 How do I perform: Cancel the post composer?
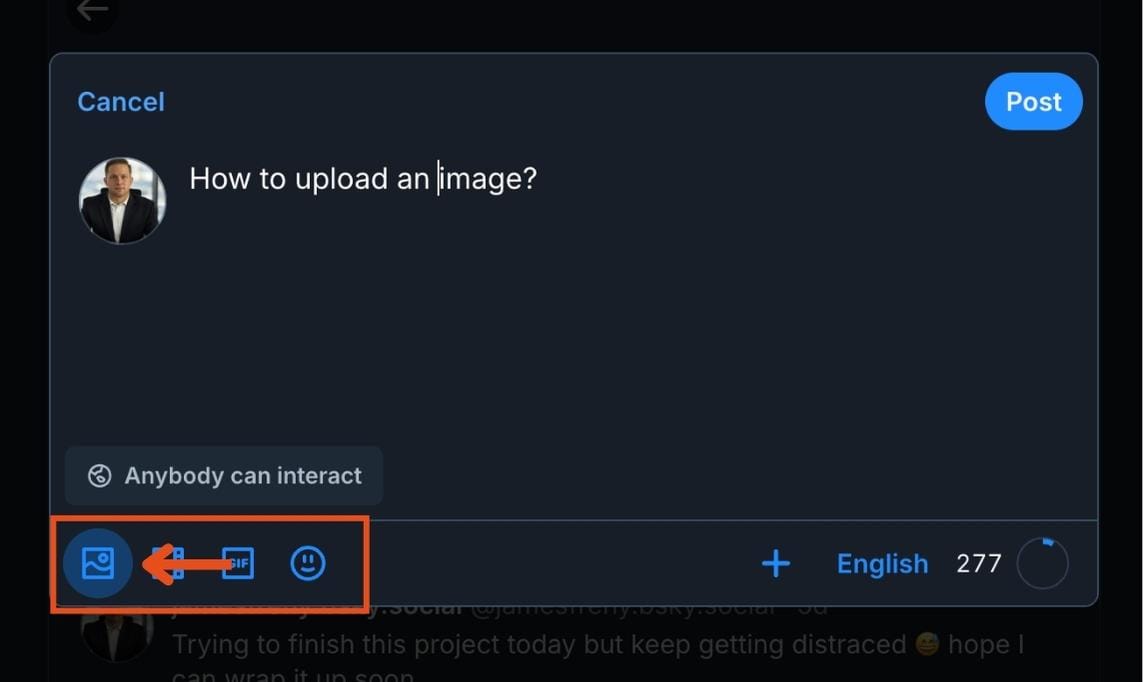pyautogui.click(x=121, y=102)
